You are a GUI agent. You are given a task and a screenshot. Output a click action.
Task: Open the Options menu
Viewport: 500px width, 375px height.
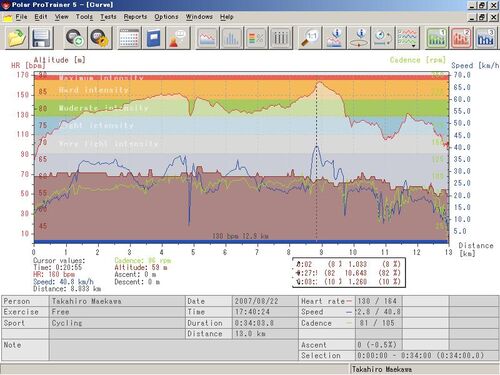(x=166, y=17)
